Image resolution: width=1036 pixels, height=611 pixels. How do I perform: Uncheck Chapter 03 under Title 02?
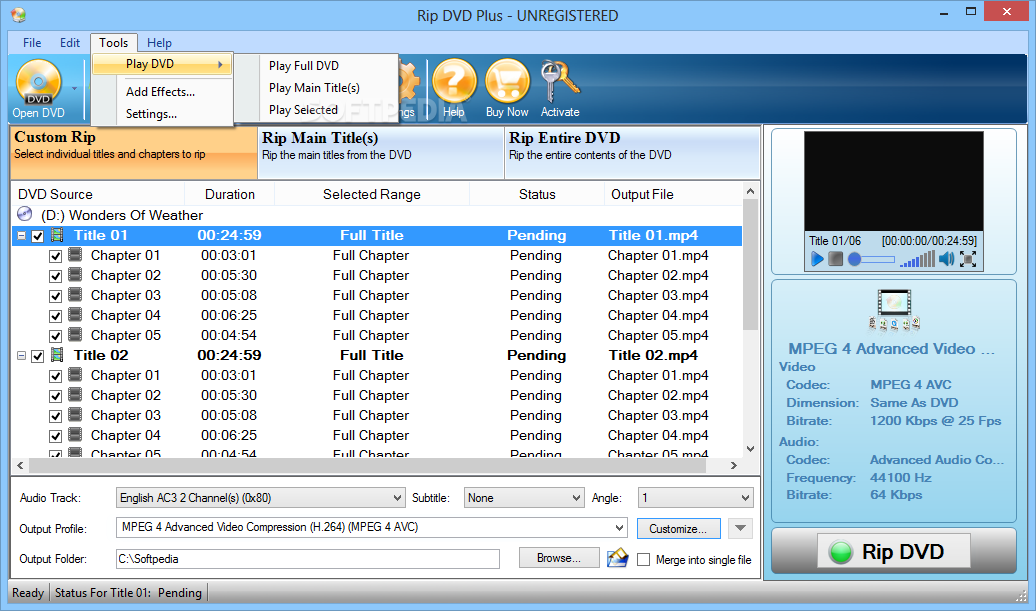[x=56, y=416]
